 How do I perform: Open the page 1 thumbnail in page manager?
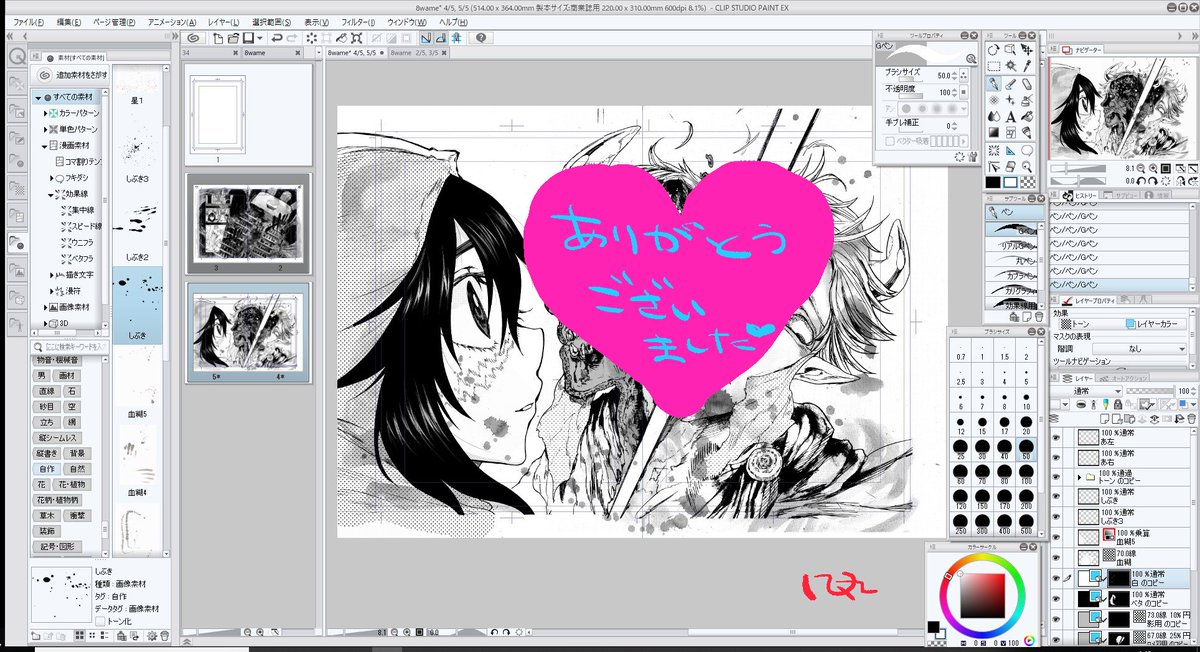coord(218,117)
